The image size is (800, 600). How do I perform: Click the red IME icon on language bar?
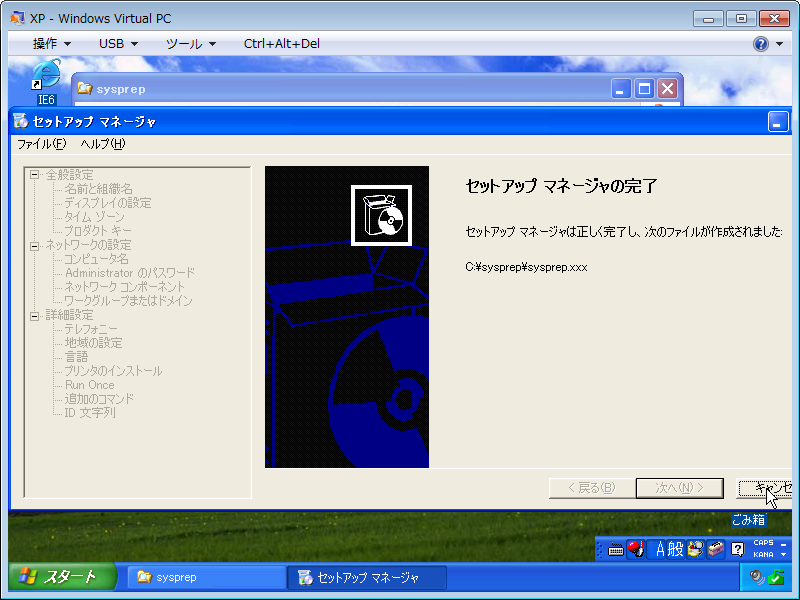click(636, 549)
